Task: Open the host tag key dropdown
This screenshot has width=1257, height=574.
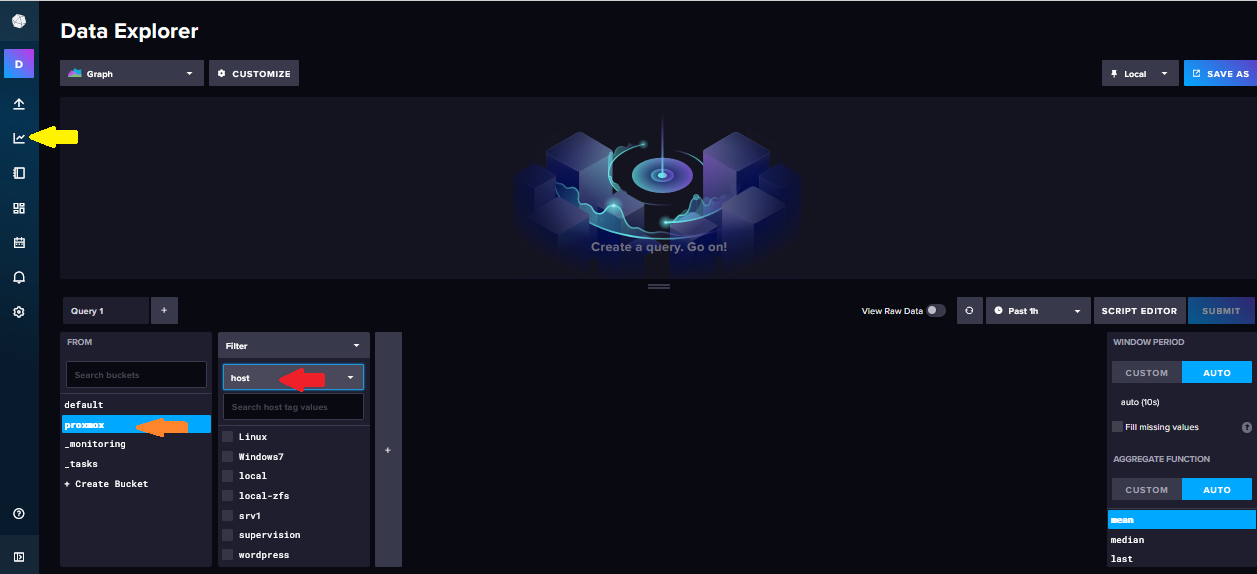Action: coord(293,378)
